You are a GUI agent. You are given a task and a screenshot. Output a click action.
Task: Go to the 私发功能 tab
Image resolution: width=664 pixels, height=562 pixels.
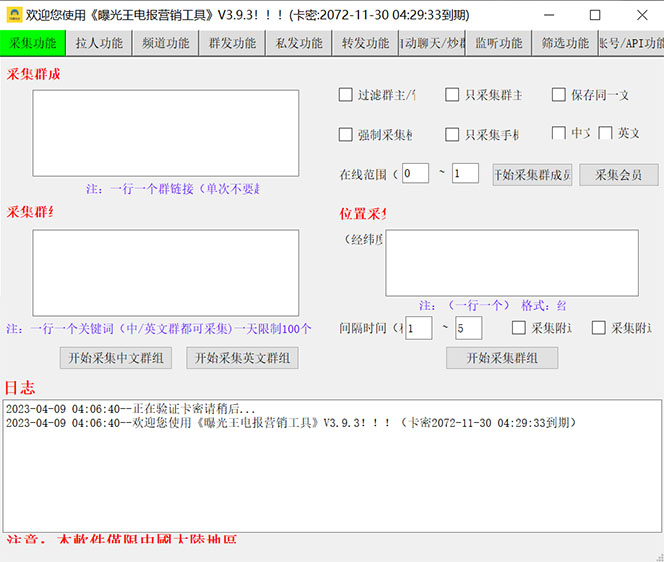click(299, 43)
